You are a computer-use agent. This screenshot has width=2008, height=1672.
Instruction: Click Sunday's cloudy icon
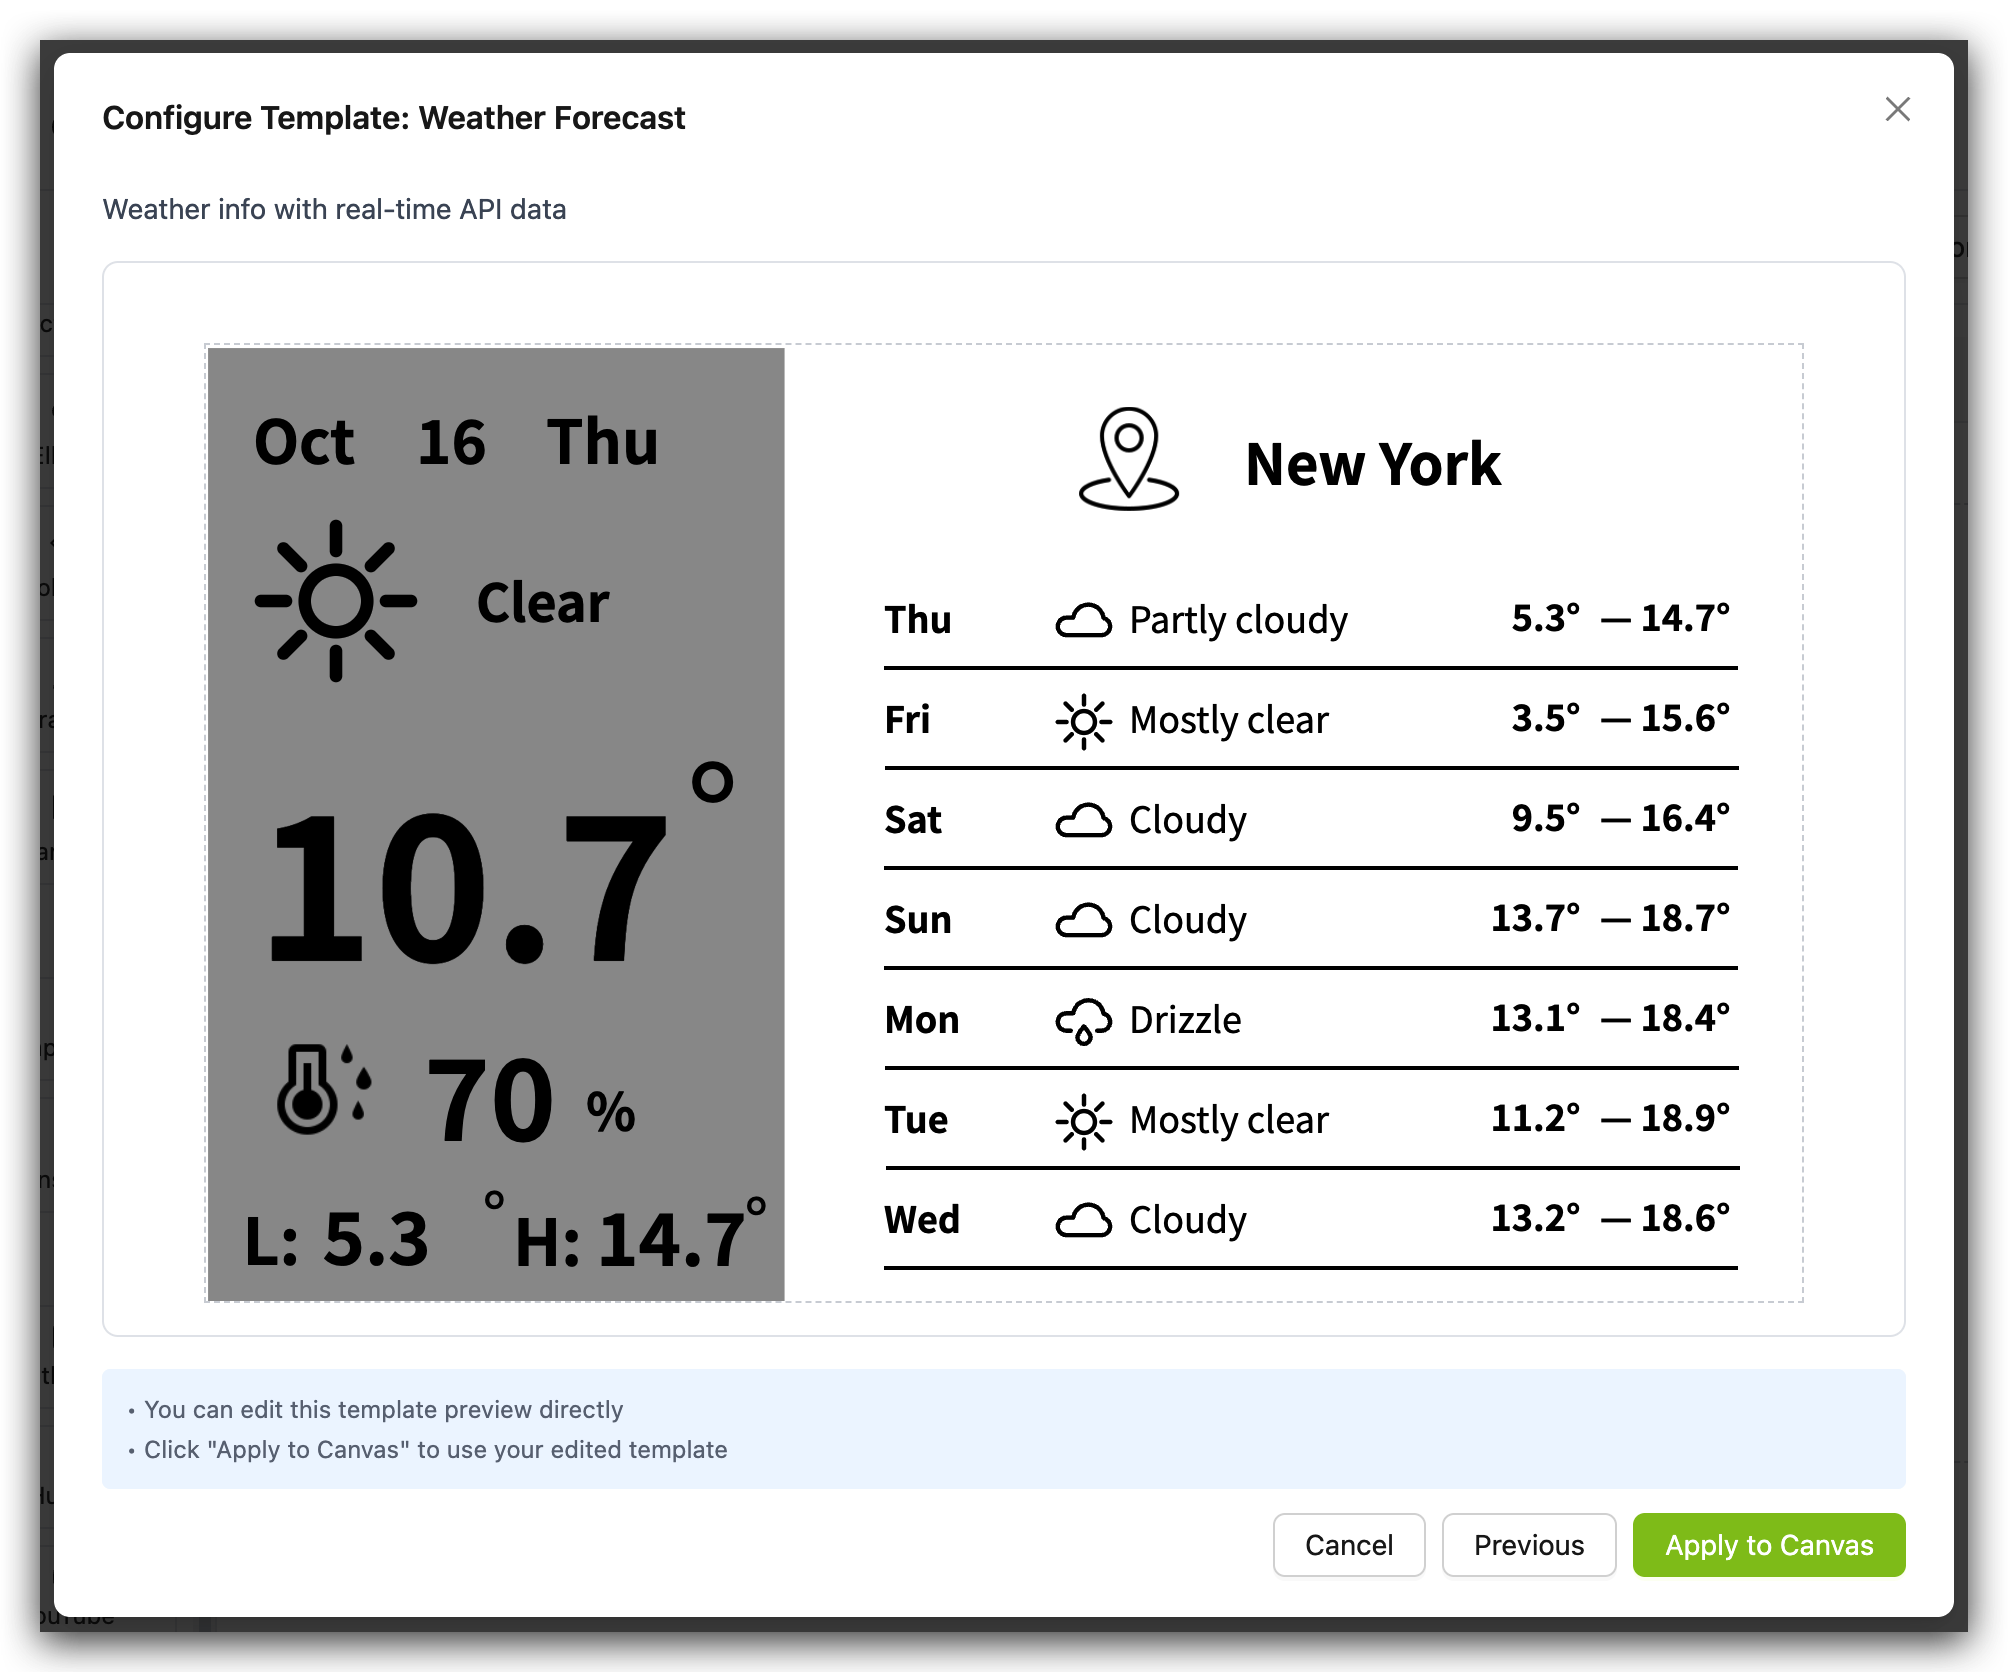(x=1083, y=921)
